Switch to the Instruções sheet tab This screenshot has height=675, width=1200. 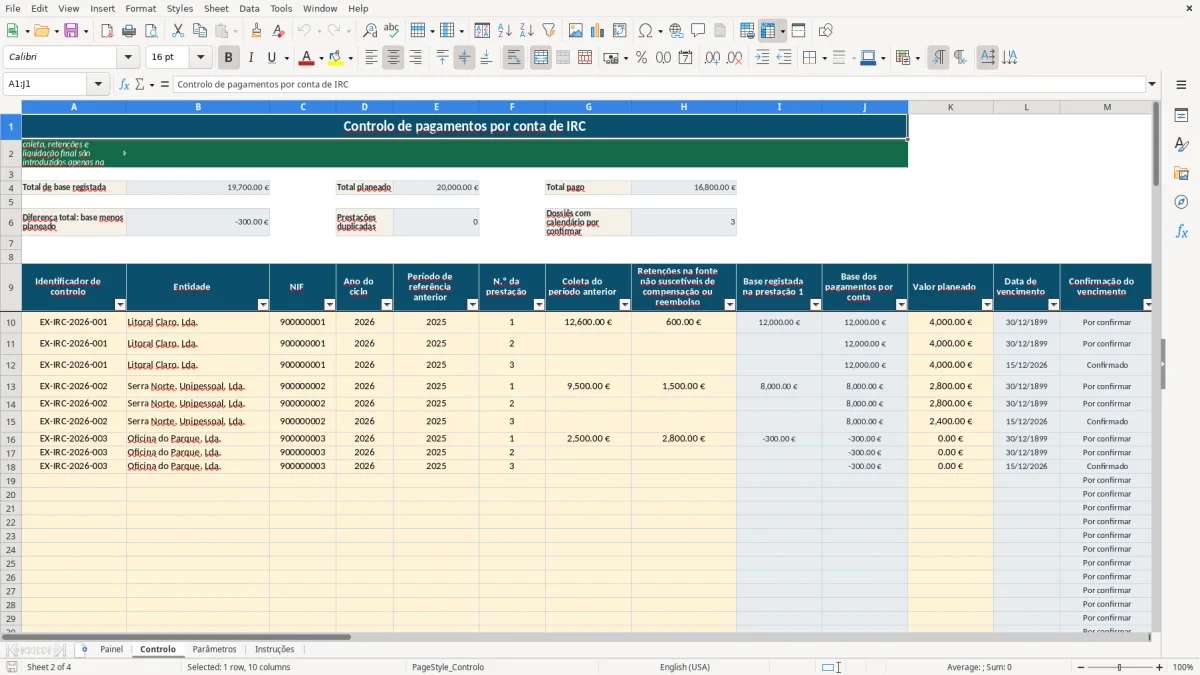(x=274, y=649)
